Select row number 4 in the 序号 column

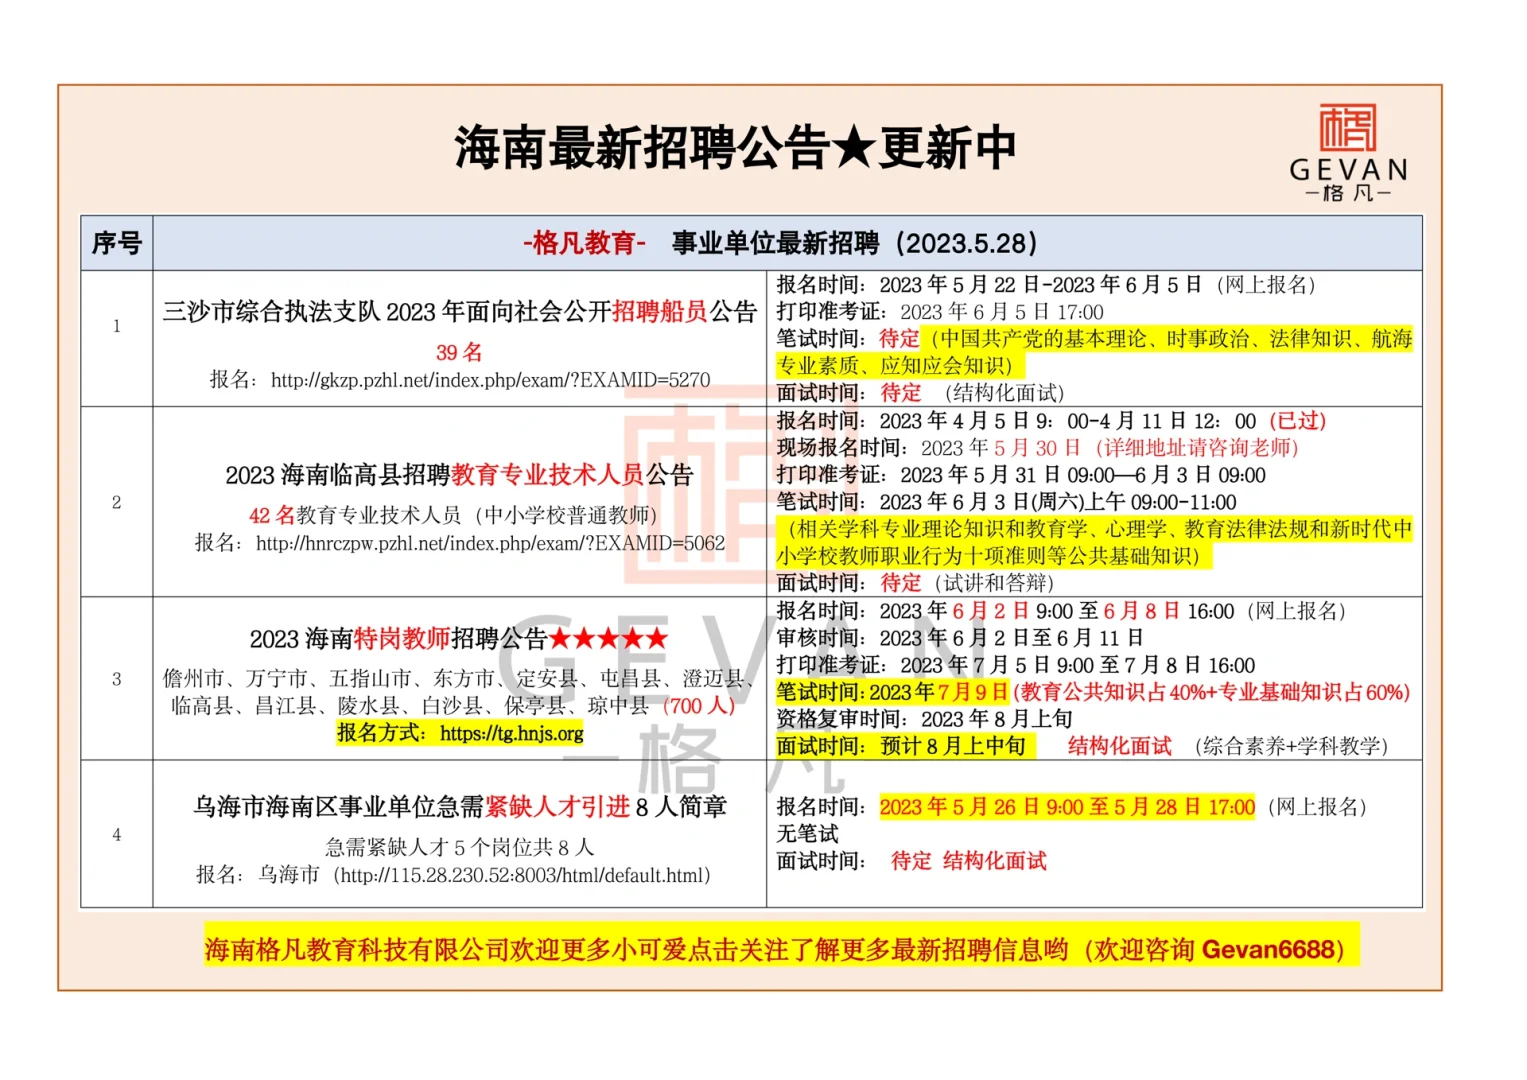pos(117,835)
